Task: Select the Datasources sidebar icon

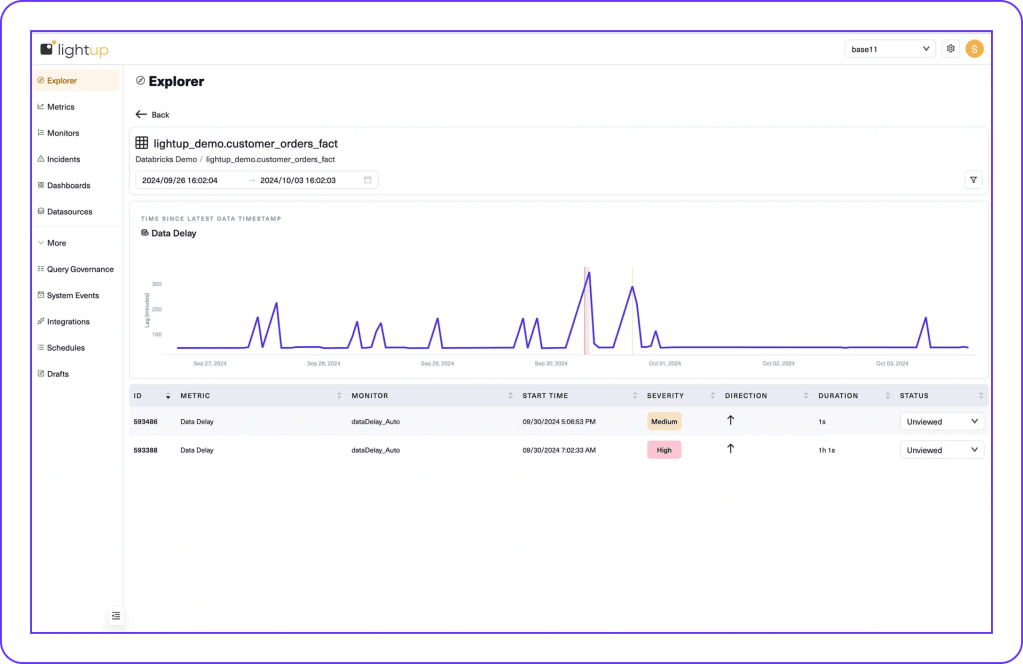Action: (40, 211)
